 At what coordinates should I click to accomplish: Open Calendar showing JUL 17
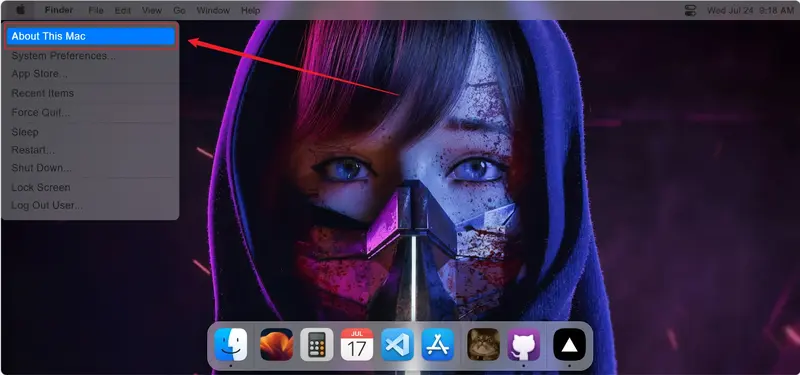(357, 344)
